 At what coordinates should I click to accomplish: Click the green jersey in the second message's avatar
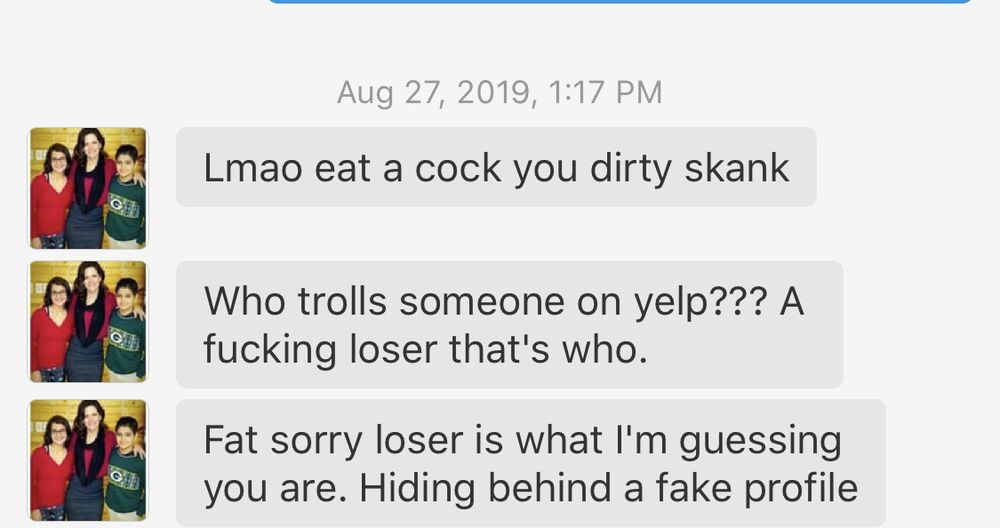[x=126, y=345]
